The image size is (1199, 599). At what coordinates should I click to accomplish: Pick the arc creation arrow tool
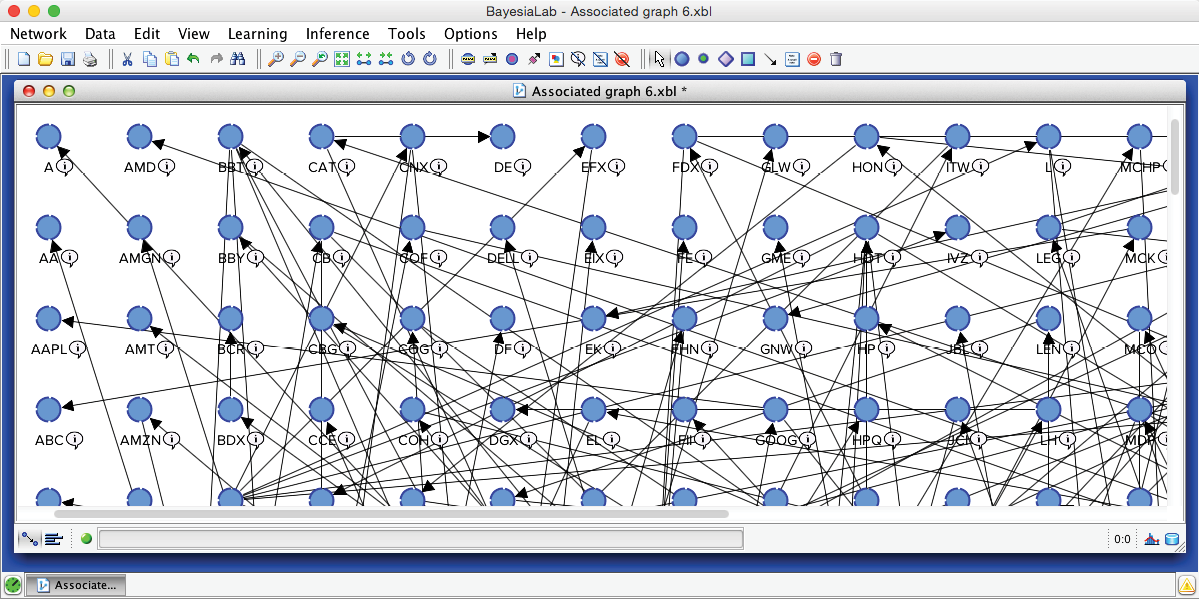pos(770,59)
